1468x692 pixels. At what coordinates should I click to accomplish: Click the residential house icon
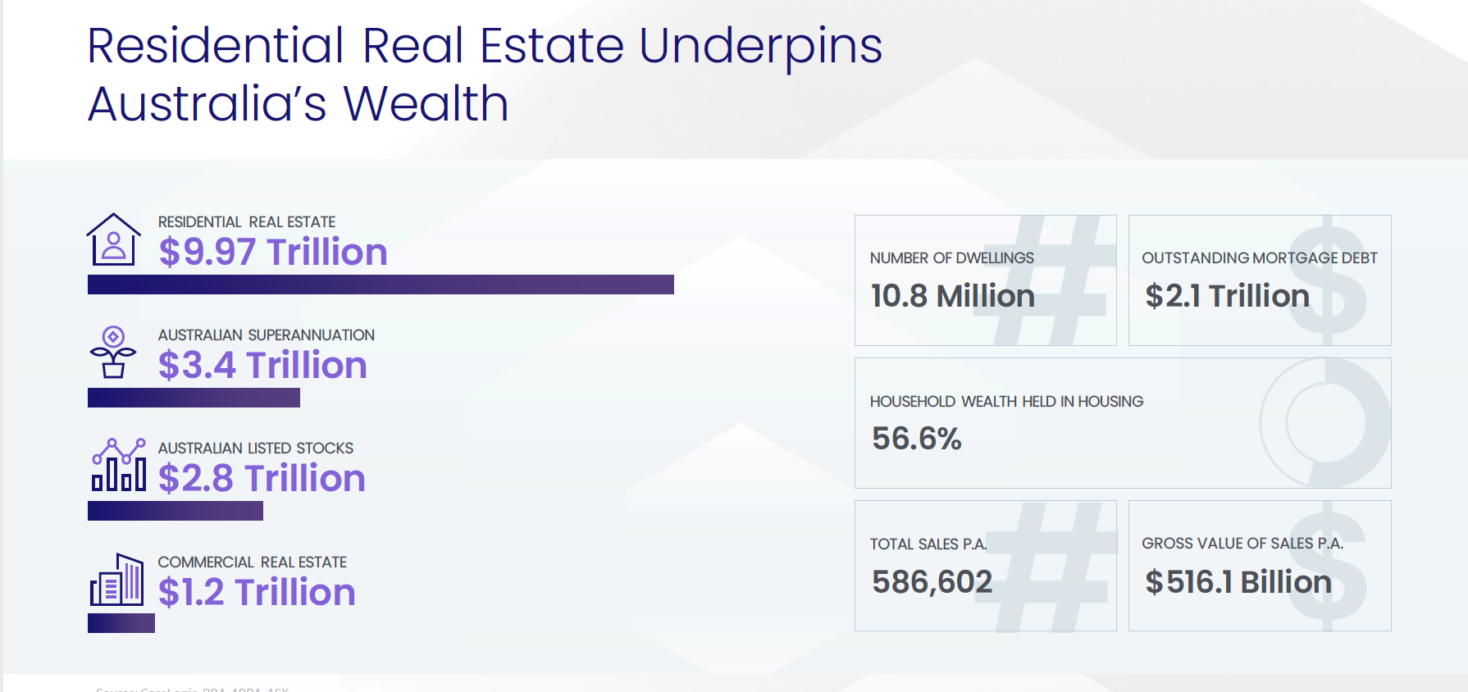(114, 239)
